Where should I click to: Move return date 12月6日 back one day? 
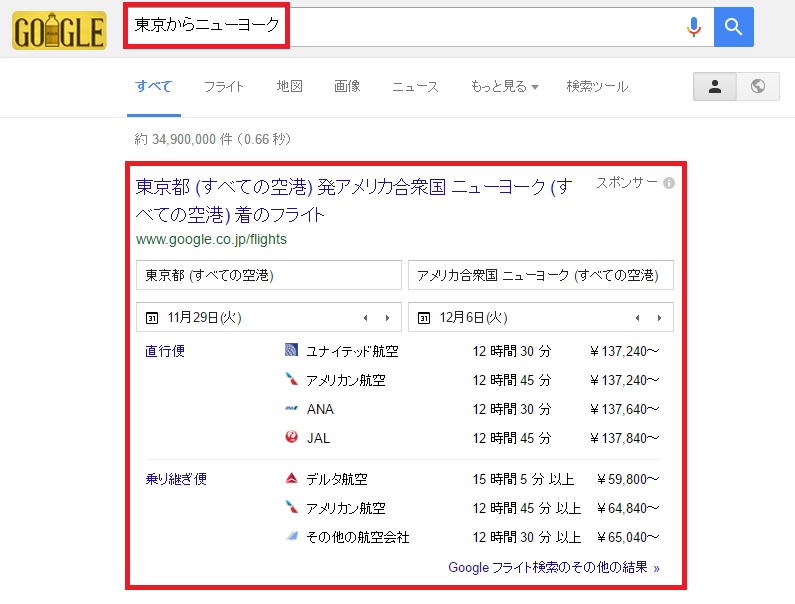(637, 318)
